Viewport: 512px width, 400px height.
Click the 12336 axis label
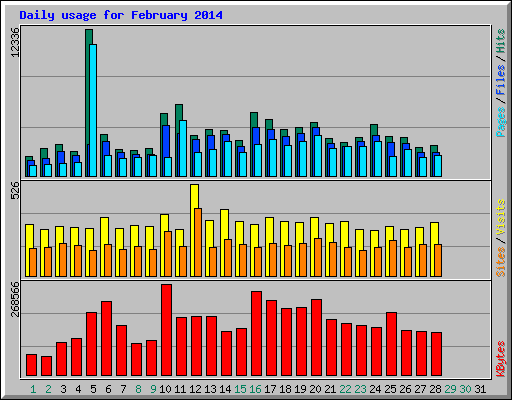point(15,42)
